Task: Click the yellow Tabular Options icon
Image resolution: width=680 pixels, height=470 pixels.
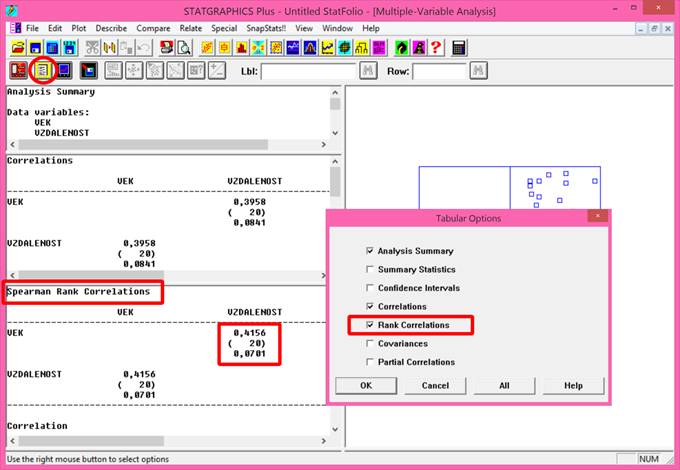Action: tap(43, 70)
